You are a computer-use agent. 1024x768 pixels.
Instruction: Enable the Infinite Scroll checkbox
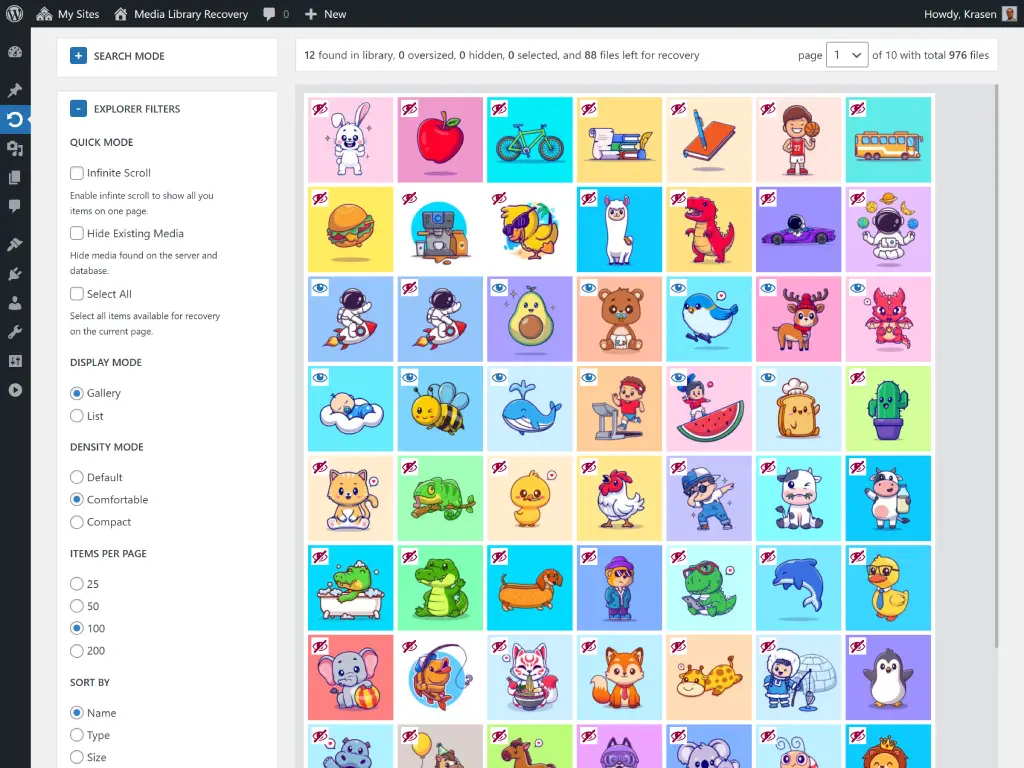pos(76,172)
